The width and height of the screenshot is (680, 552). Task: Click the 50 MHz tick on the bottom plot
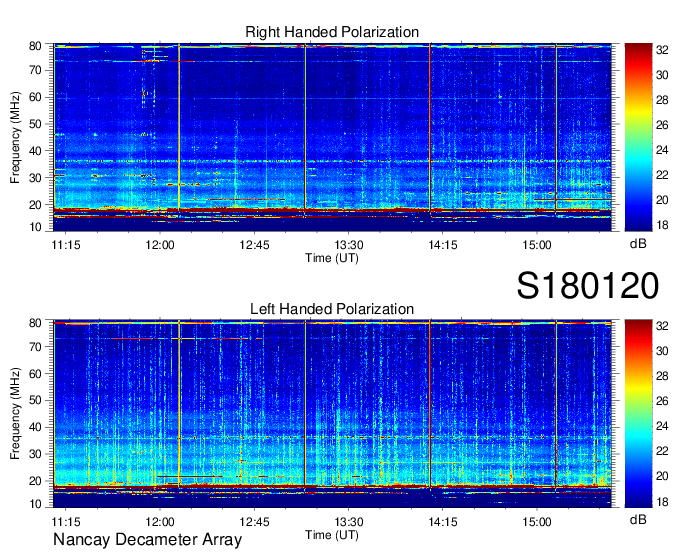tap(35, 401)
